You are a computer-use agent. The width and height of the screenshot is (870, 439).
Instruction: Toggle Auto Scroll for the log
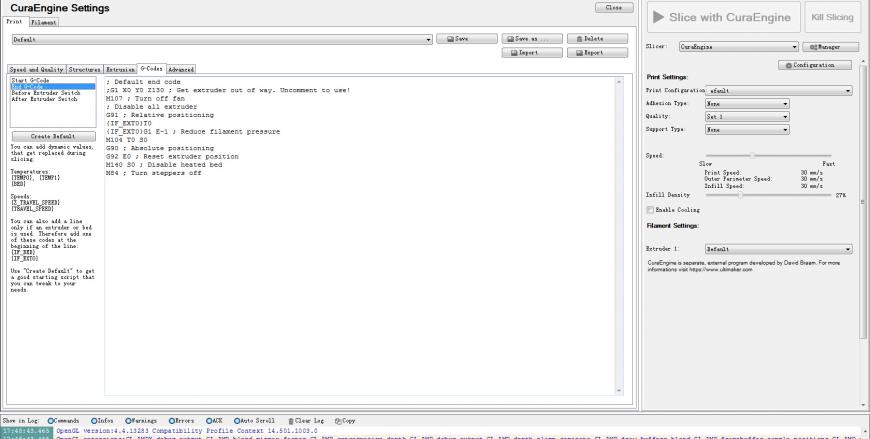coord(254,421)
